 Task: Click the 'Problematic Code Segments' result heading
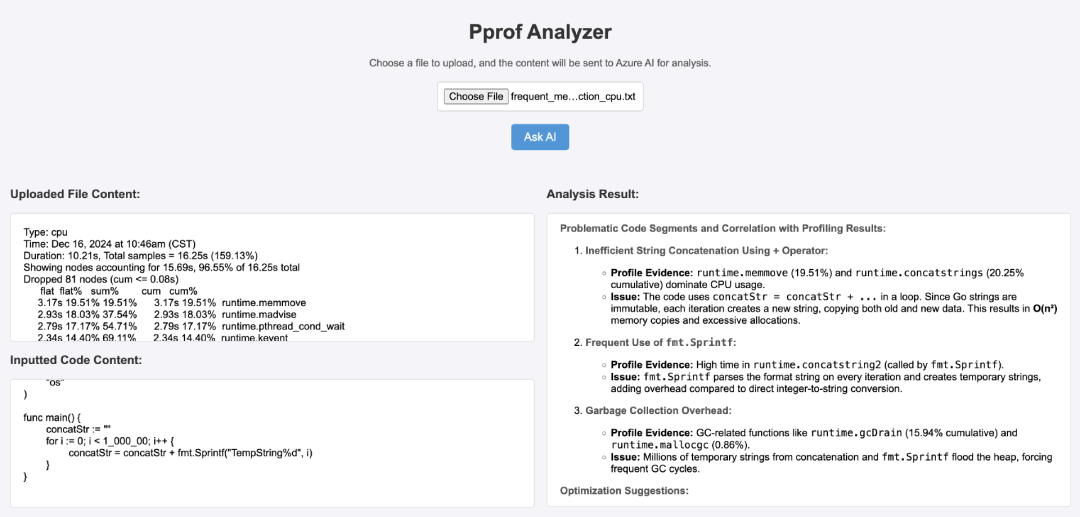(723, 228)
